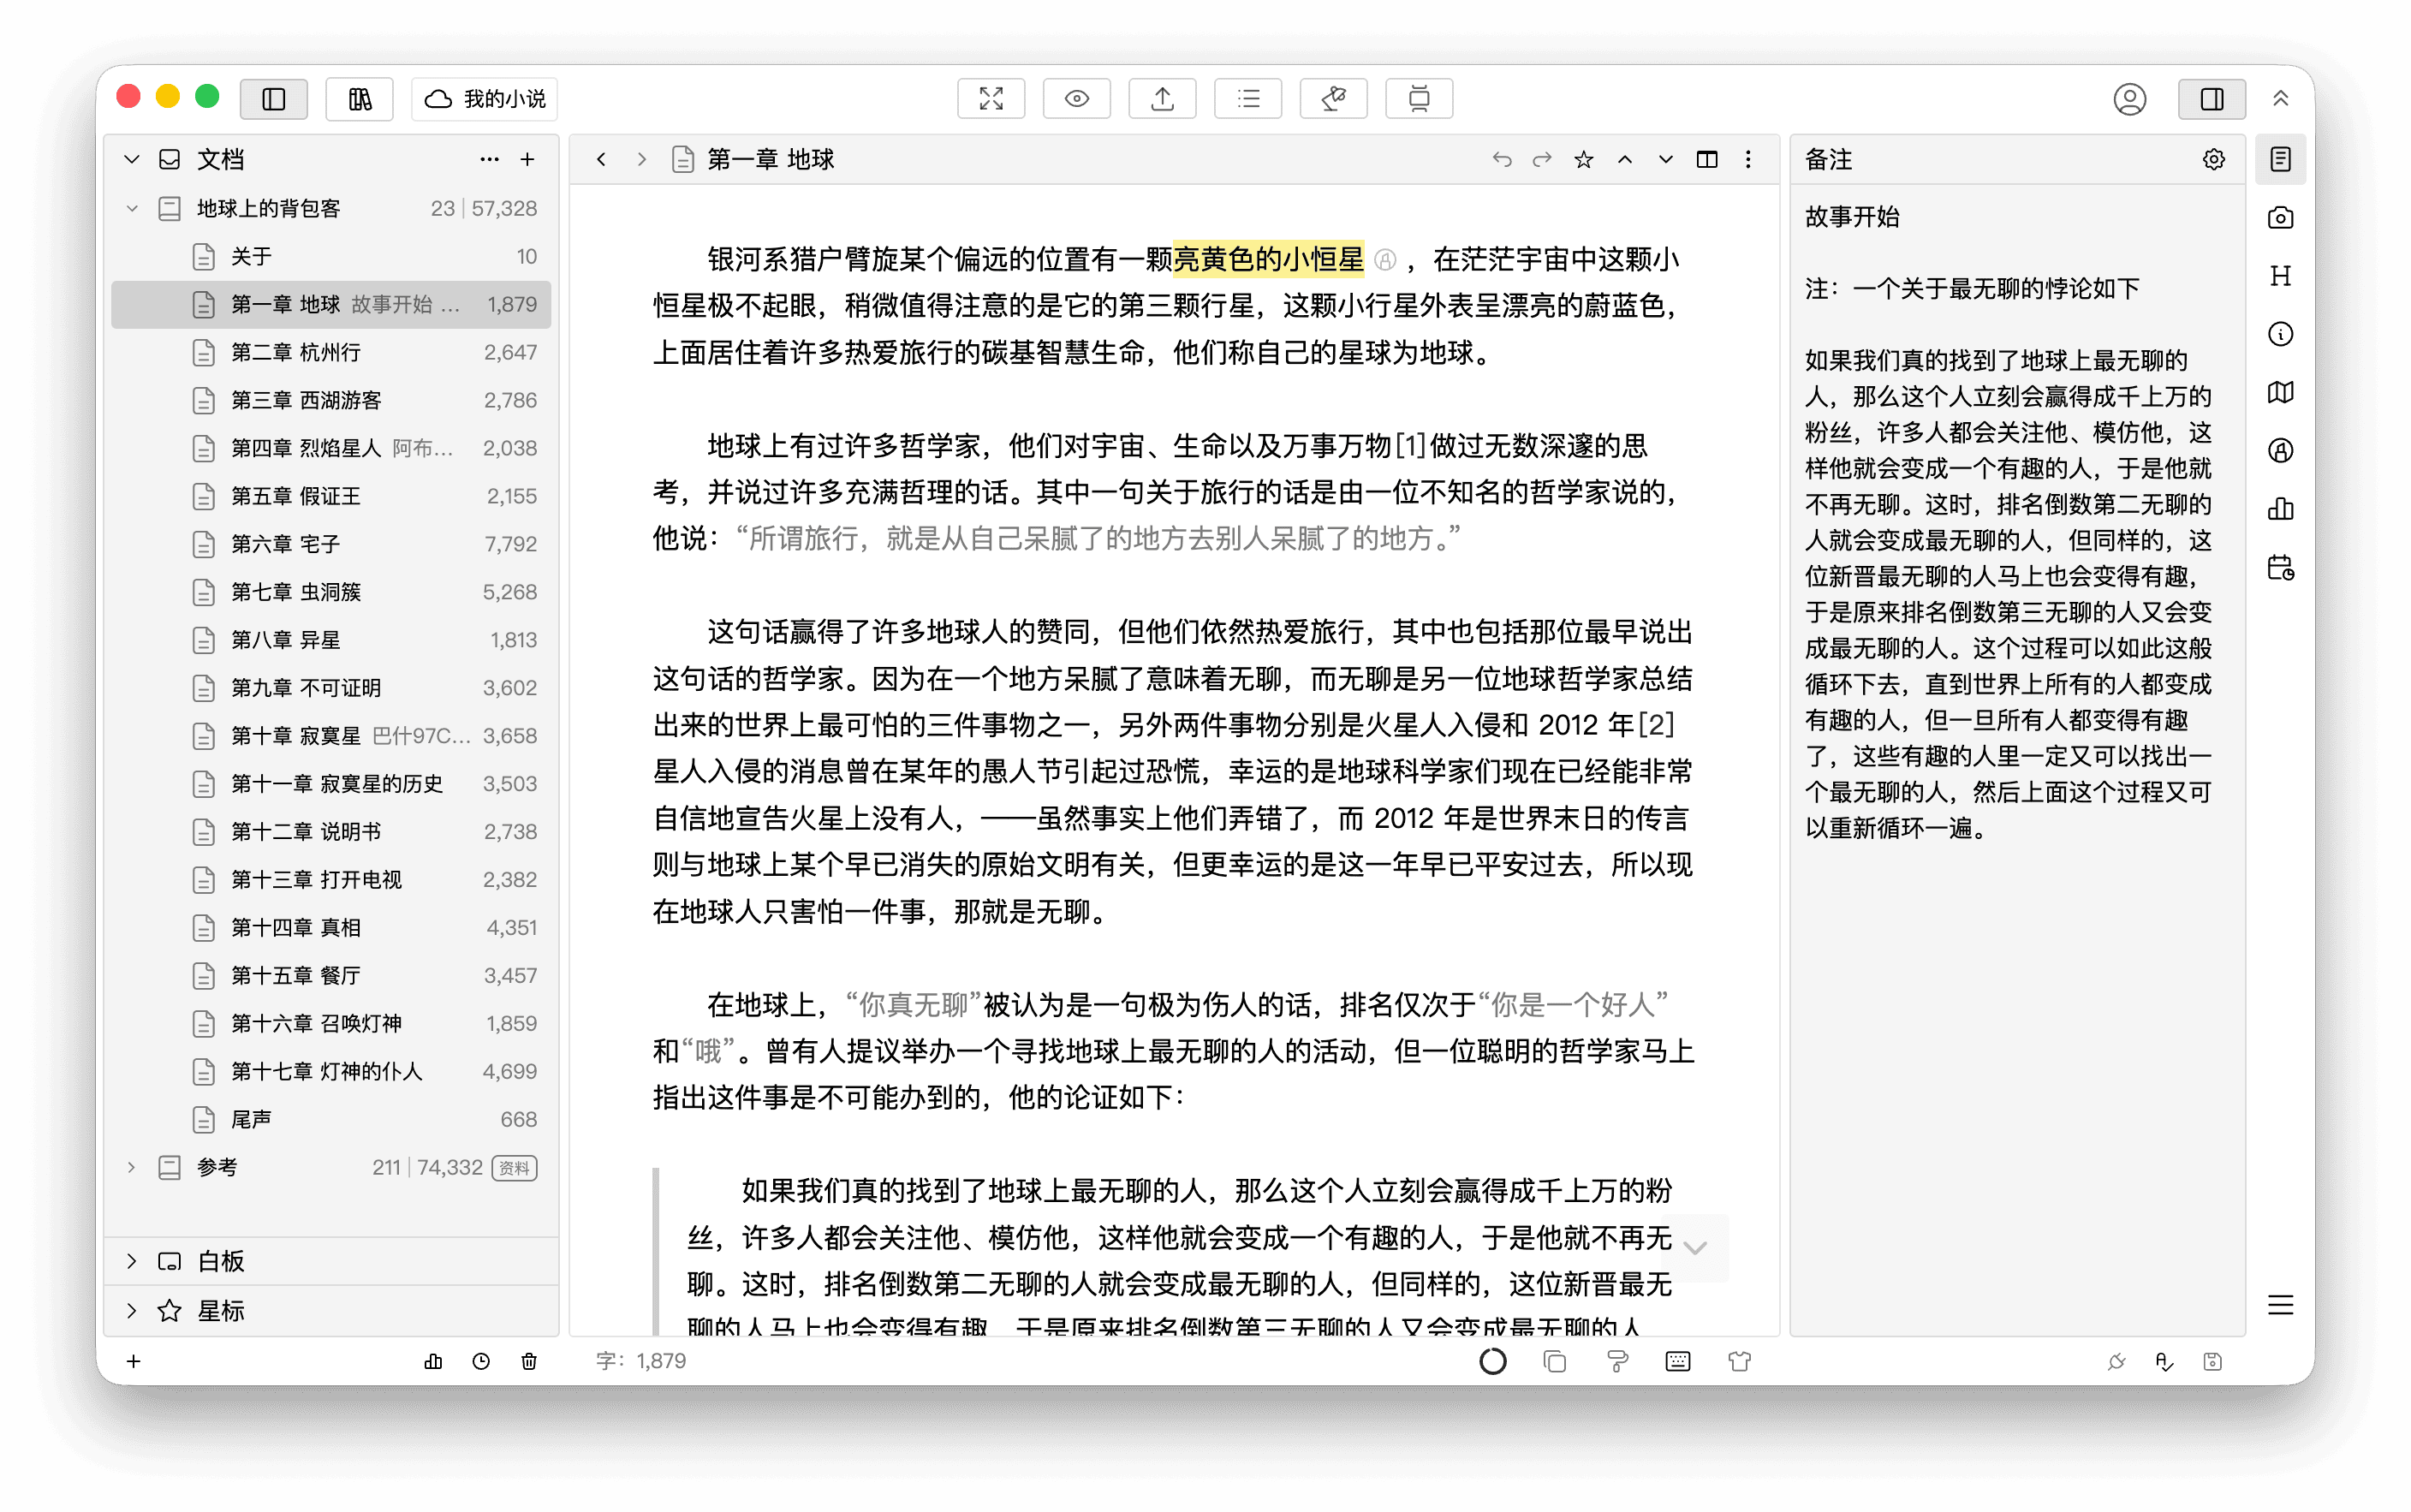This screenshot has width=2411, height=1512.
Task: Toggle the left sidebar panel
Action: tap(274, 98)
